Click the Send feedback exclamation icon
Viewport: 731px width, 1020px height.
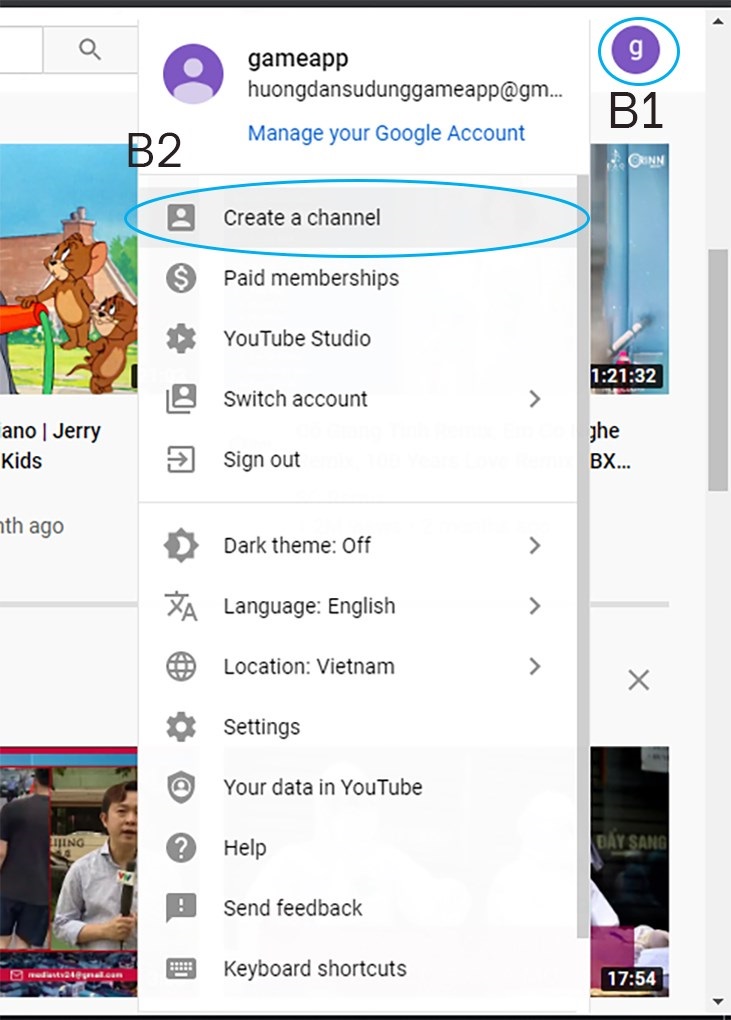point(181,908)
